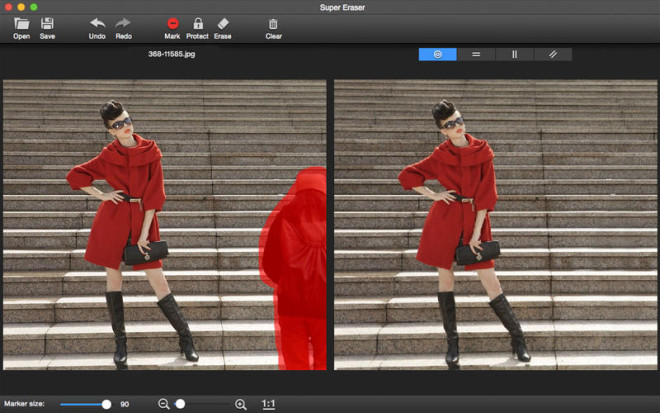This screenshot has width=660, height=413.
Task: Click the Redo arrow
Action: click(x=123, y=24)
